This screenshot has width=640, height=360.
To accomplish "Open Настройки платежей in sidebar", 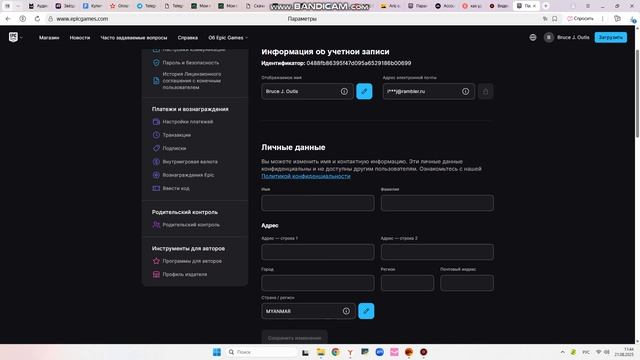I will pyautogui.click(x=183, y=122).
